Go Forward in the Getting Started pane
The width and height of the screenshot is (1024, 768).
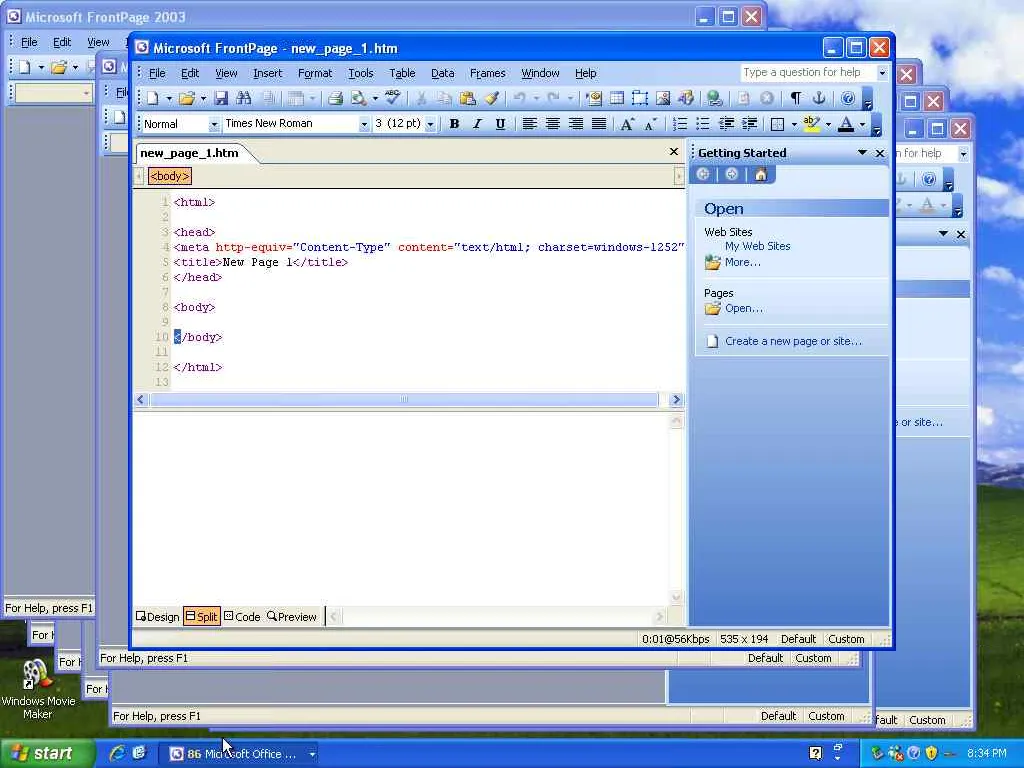[x=731, y=174]
